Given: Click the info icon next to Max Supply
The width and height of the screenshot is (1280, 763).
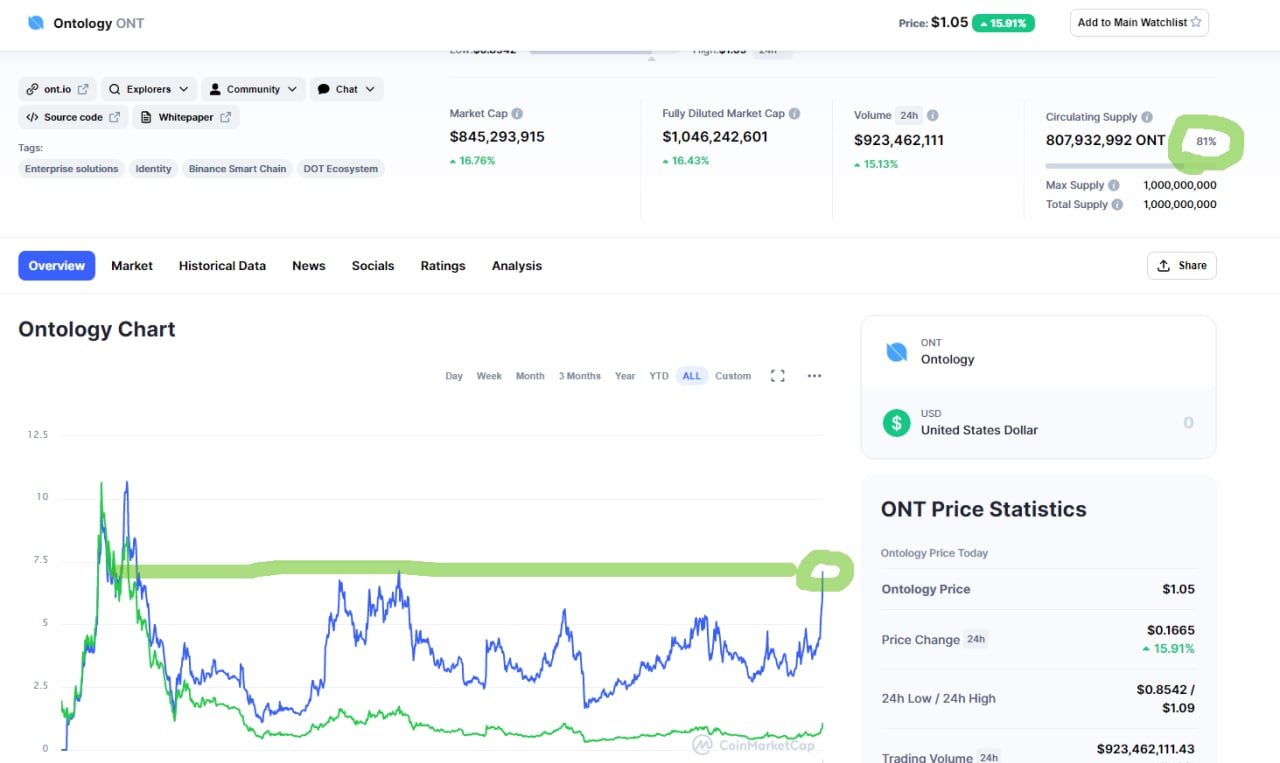Looking at the screenshot, I should (1114, 185).
